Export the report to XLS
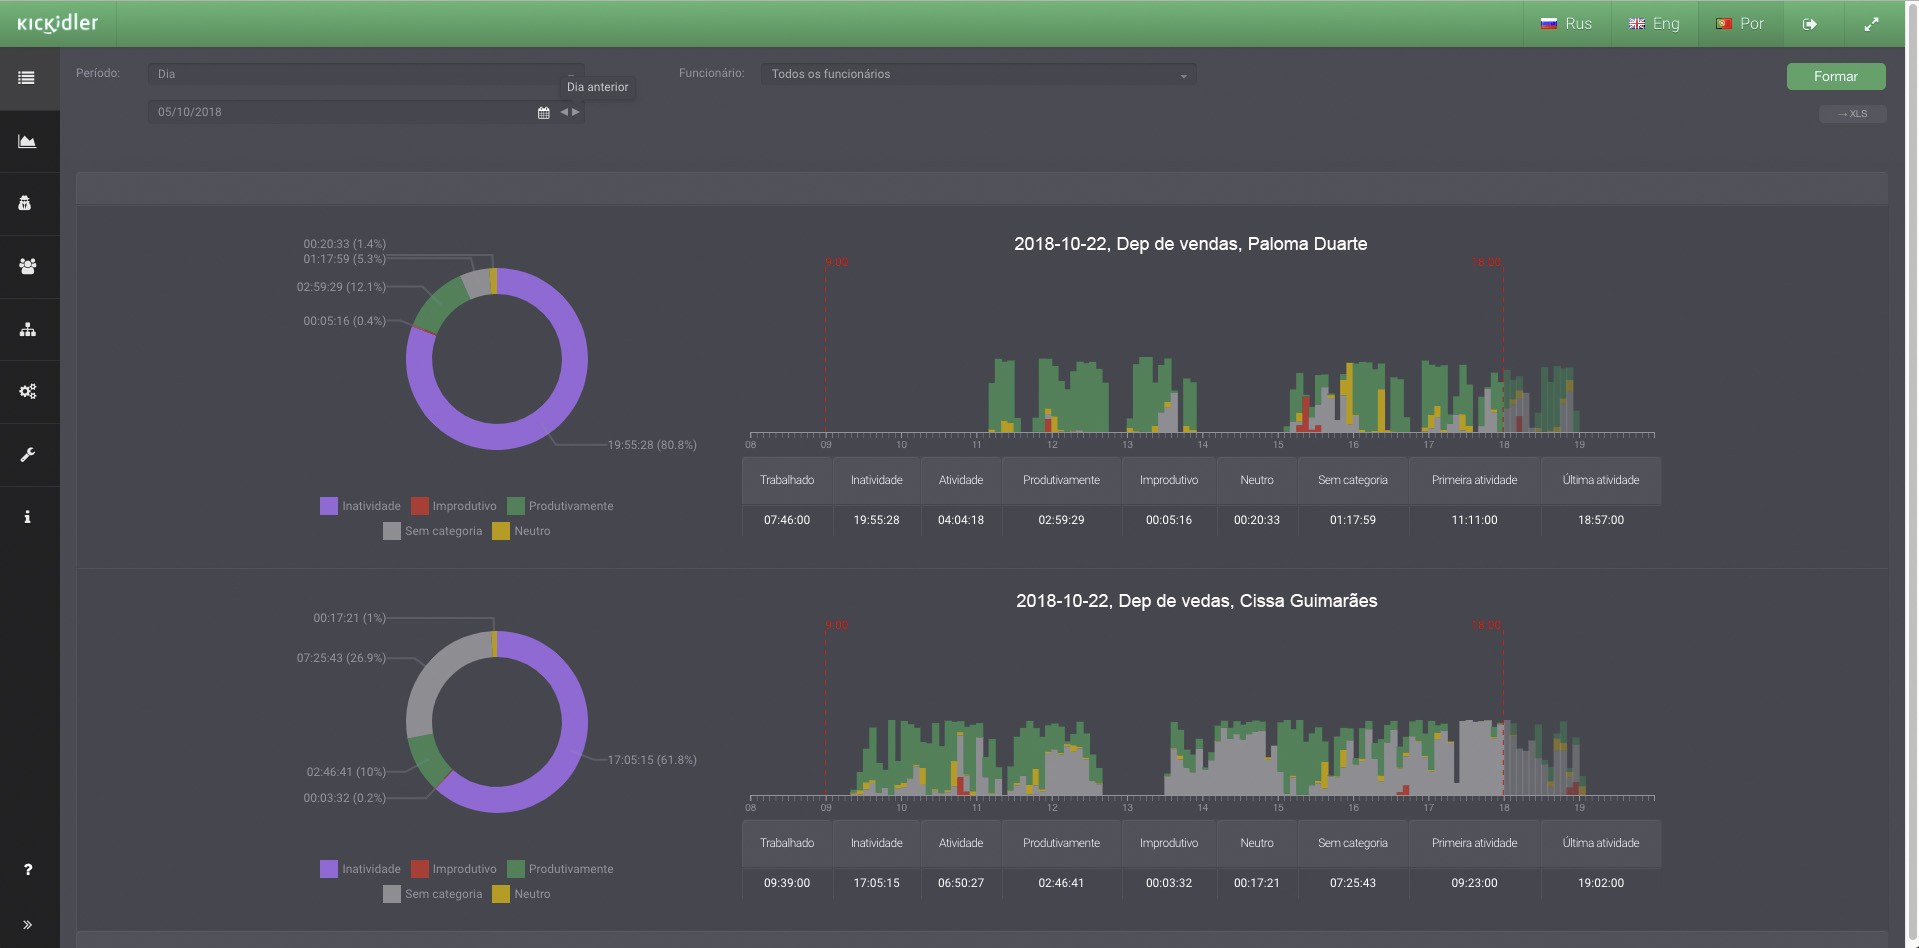The image size is (1919, 948). 1852,114
